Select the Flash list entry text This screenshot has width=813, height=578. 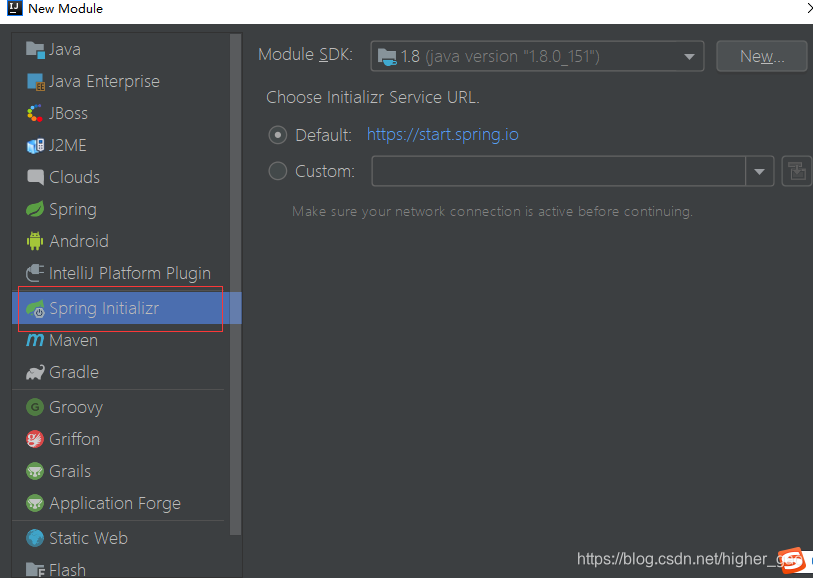click(x=67, y=570)
